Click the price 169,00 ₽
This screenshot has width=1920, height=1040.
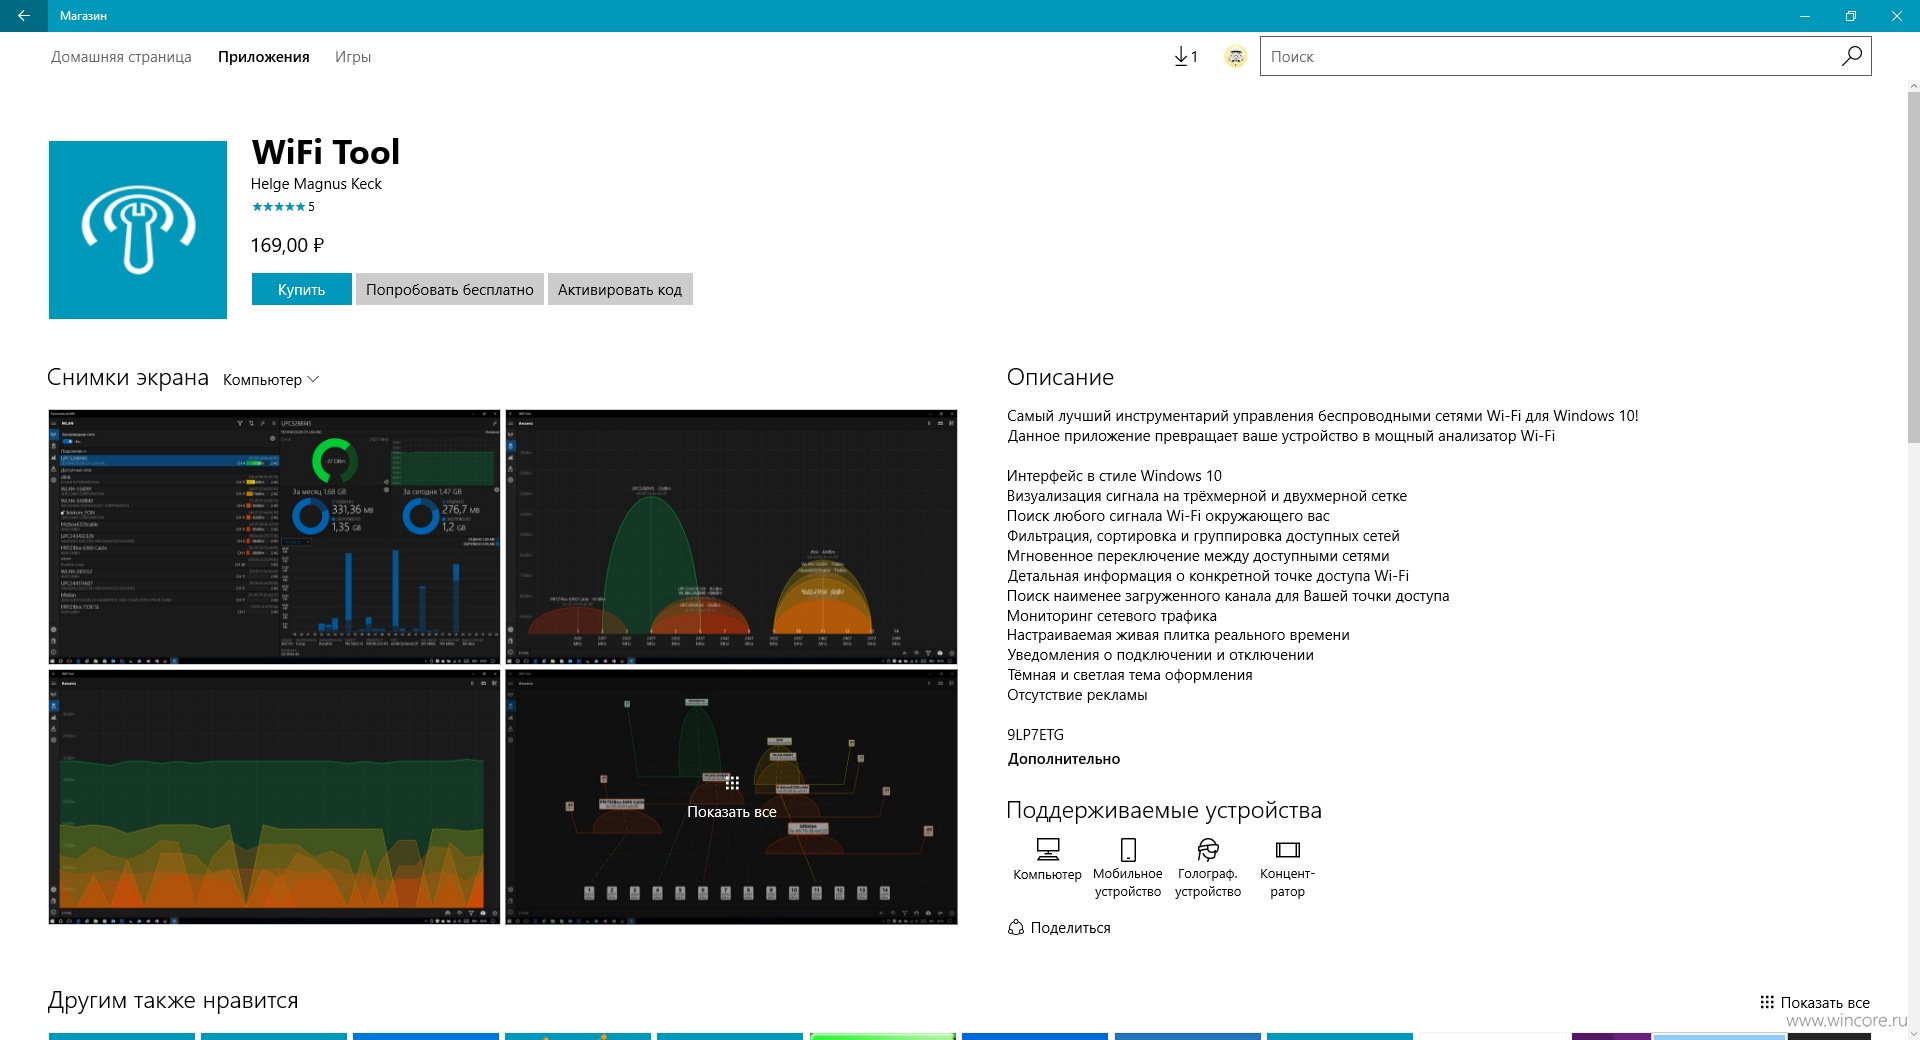[x=287, y=245]
